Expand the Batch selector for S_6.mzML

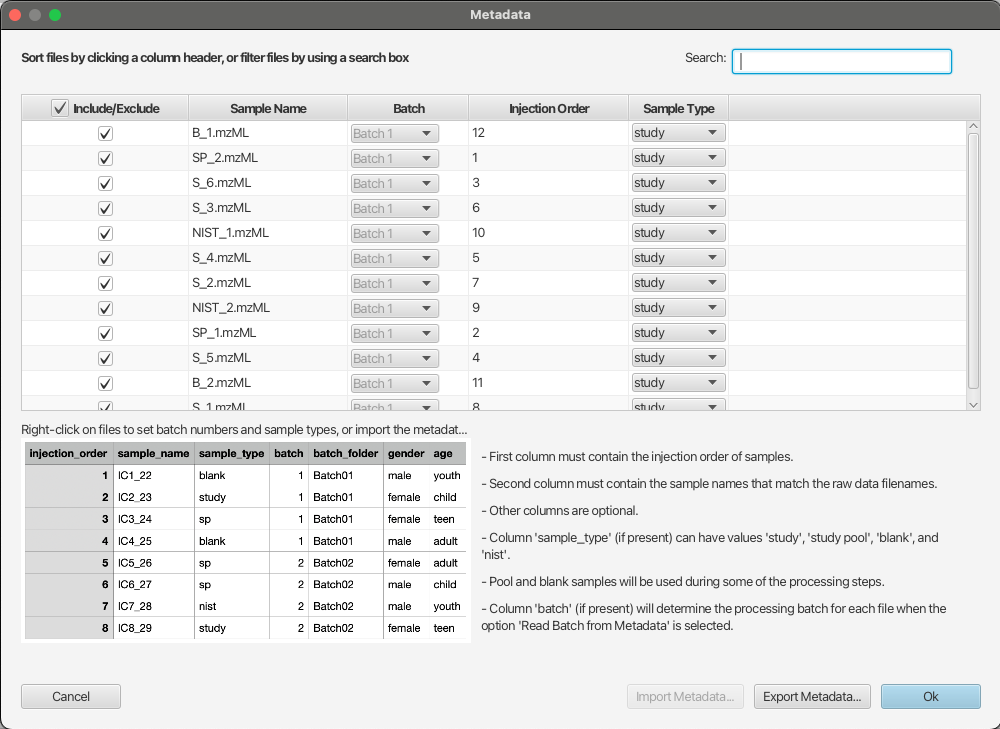pos(395,183)
